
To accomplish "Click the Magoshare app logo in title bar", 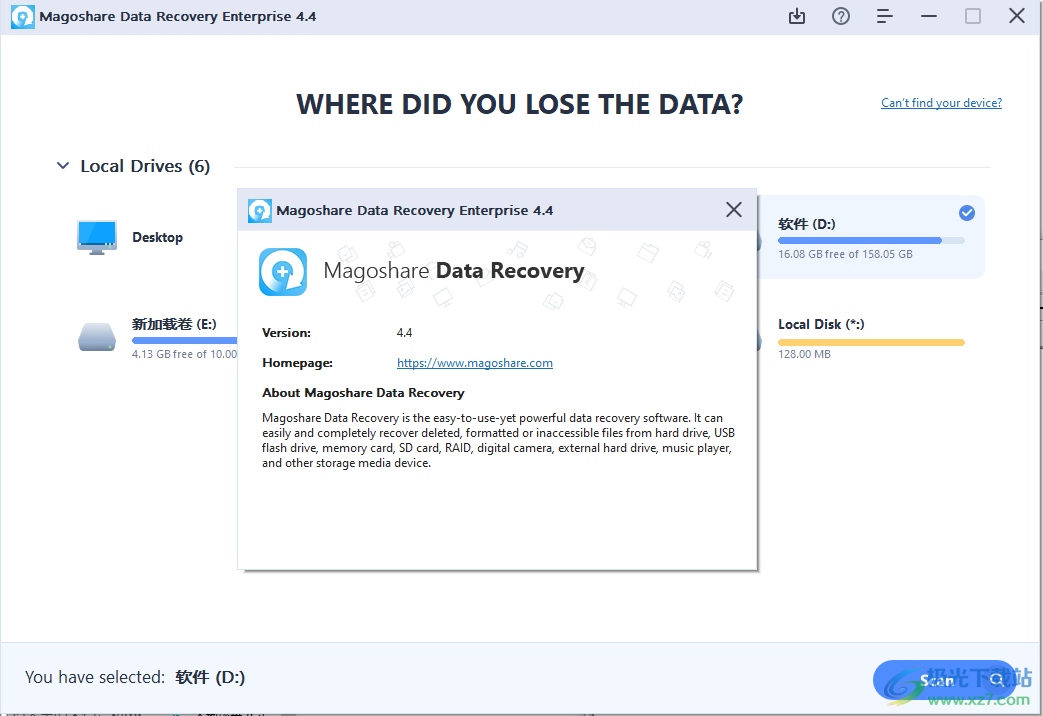I will 23,17.
